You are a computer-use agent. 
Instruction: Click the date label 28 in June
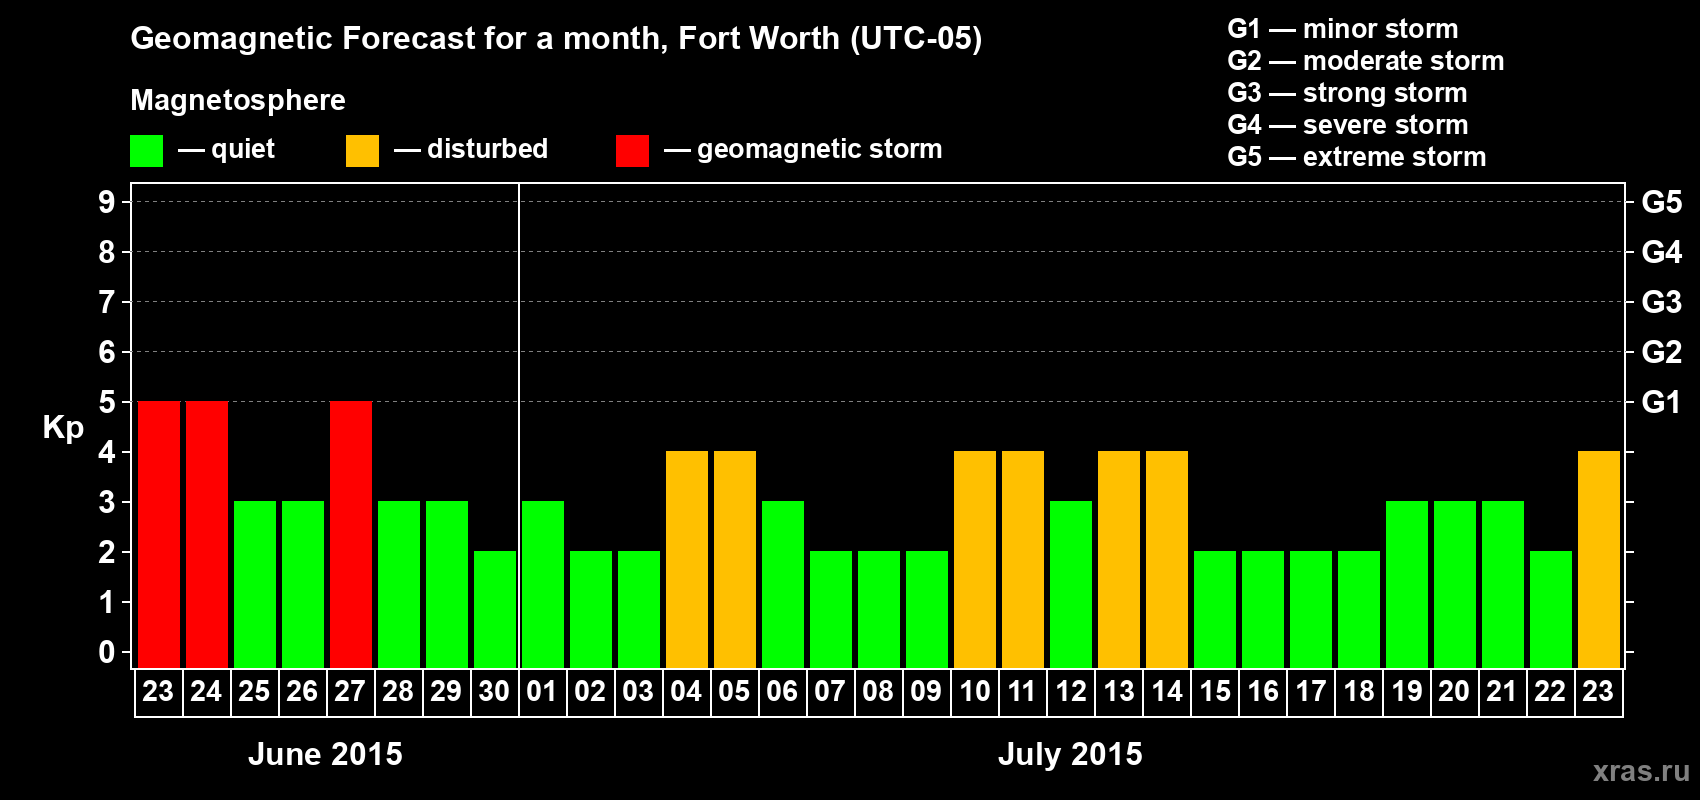[x=398, y=691]
